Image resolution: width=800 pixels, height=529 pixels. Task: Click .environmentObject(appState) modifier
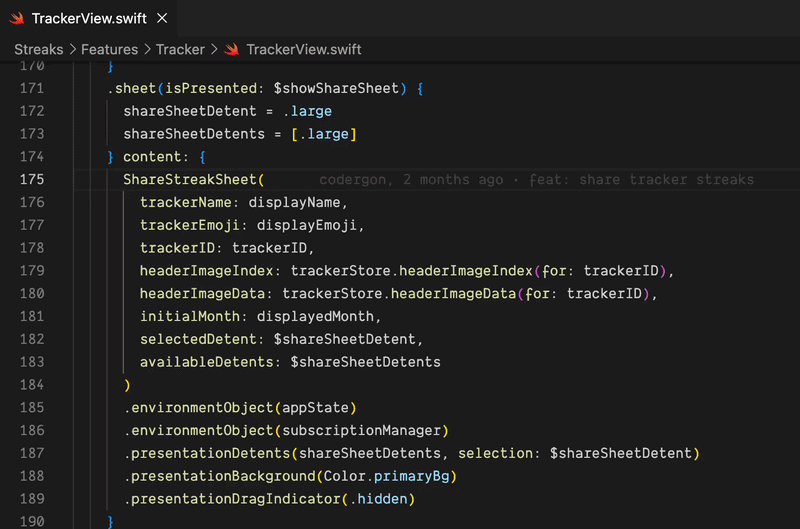[240, 408]
